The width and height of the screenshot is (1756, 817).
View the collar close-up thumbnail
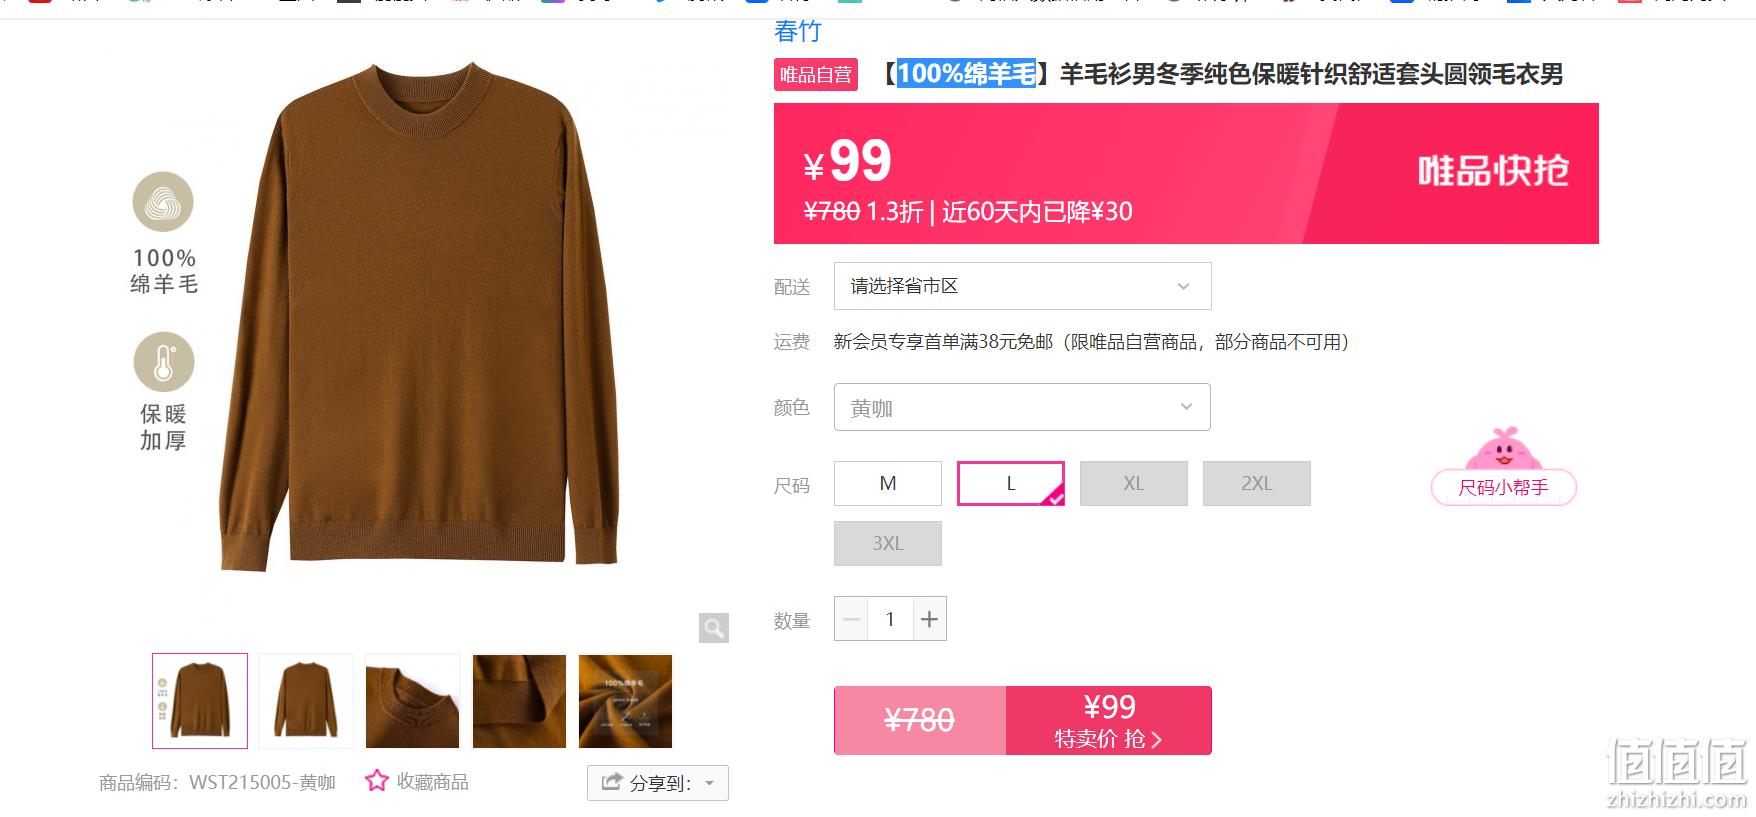(412, 701)
